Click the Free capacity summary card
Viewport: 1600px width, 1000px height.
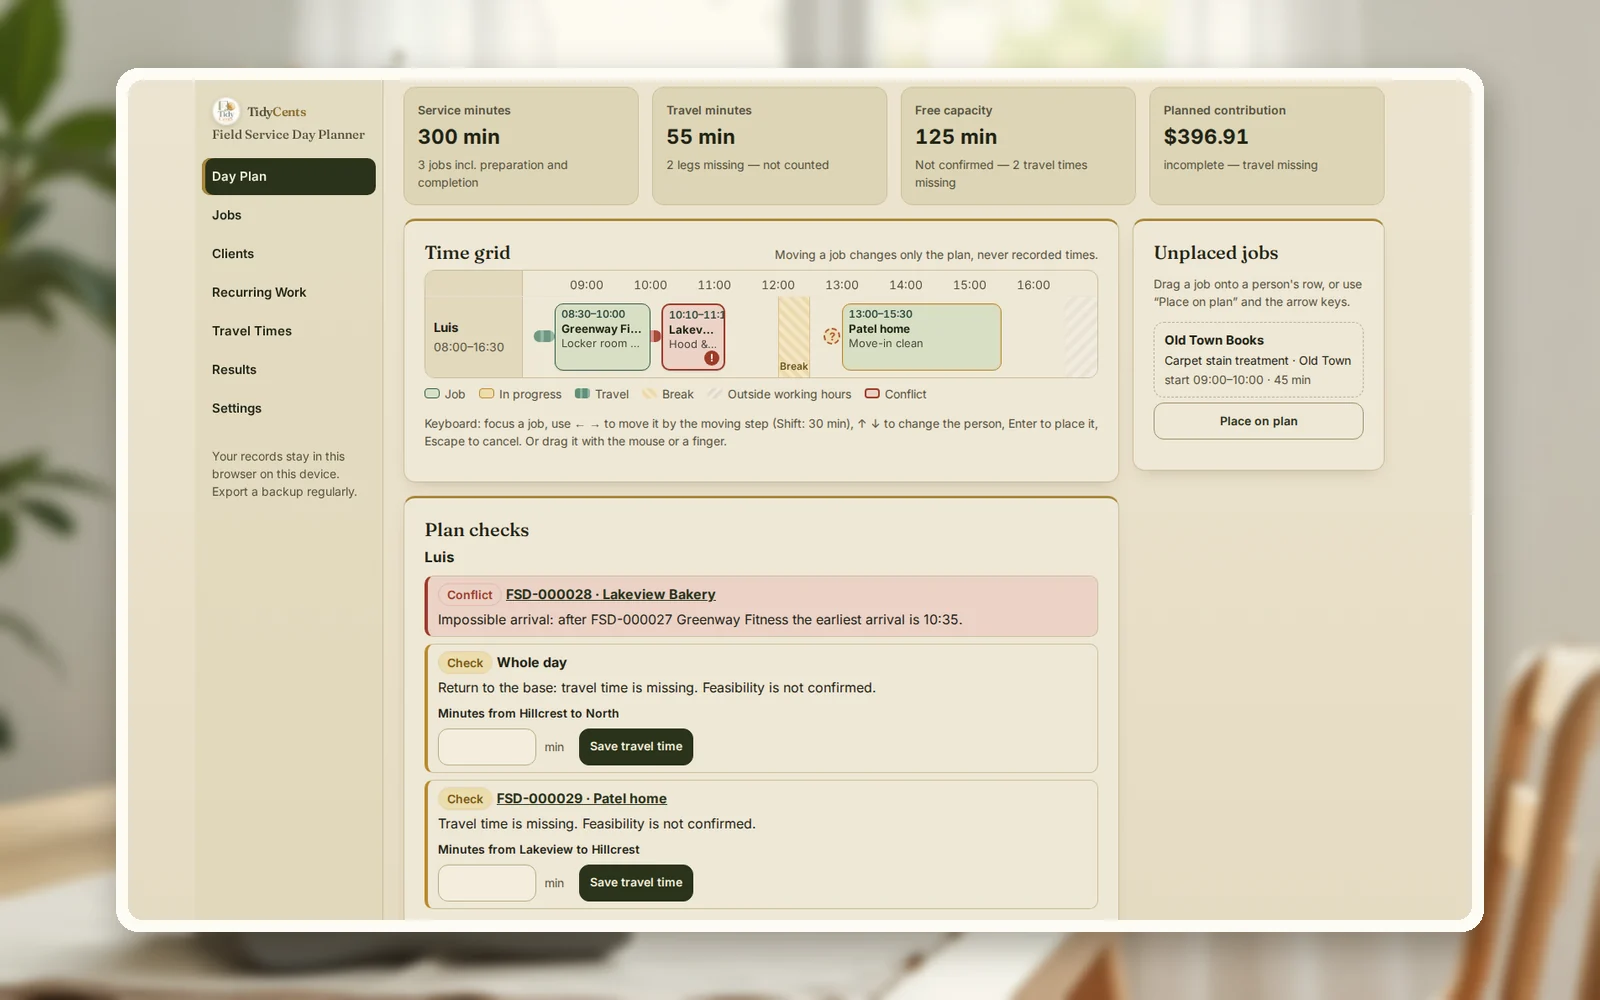tap(1018, 146)
